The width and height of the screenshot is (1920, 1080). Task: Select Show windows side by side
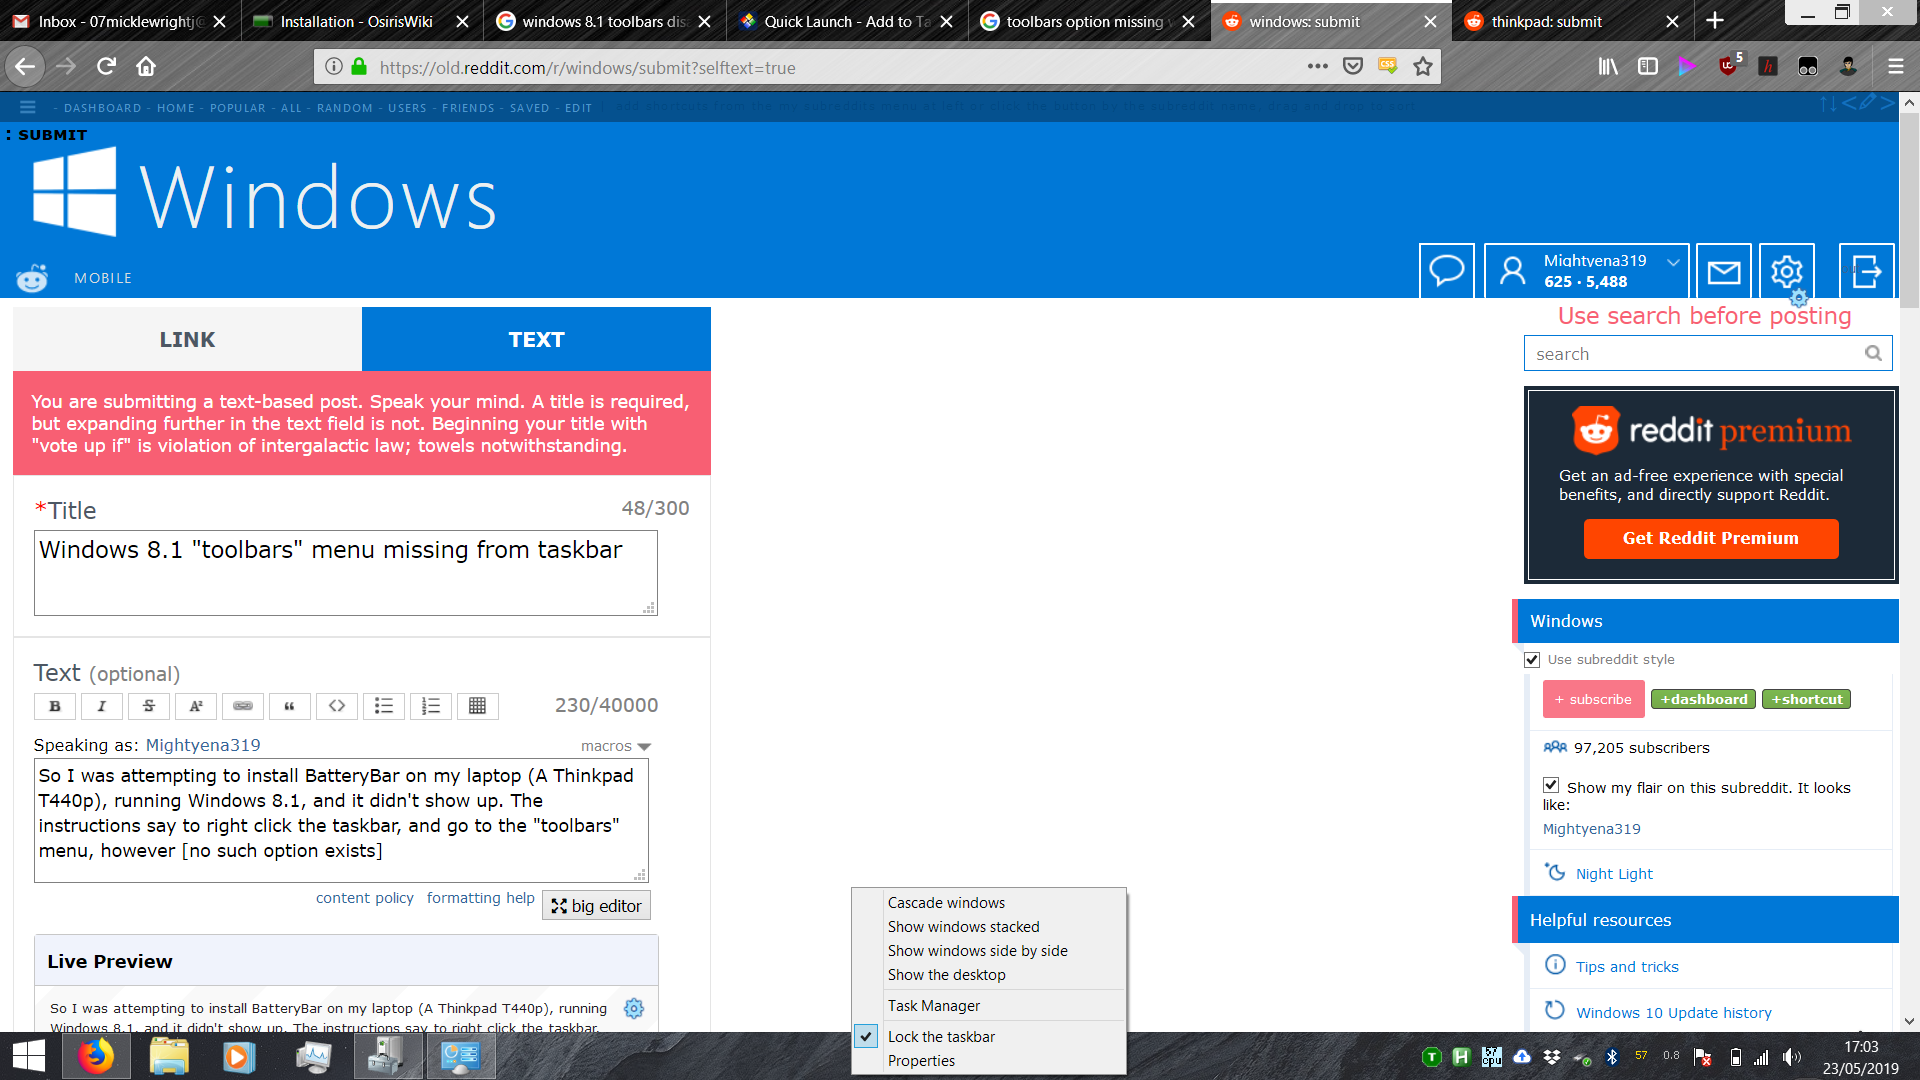click(x=977, y=951)
